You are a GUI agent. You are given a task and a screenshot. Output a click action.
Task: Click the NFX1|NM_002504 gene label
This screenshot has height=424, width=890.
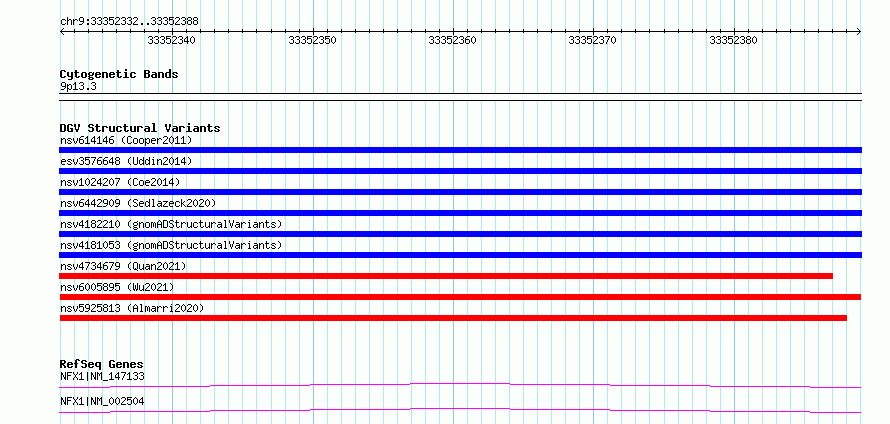coord(102,402)
